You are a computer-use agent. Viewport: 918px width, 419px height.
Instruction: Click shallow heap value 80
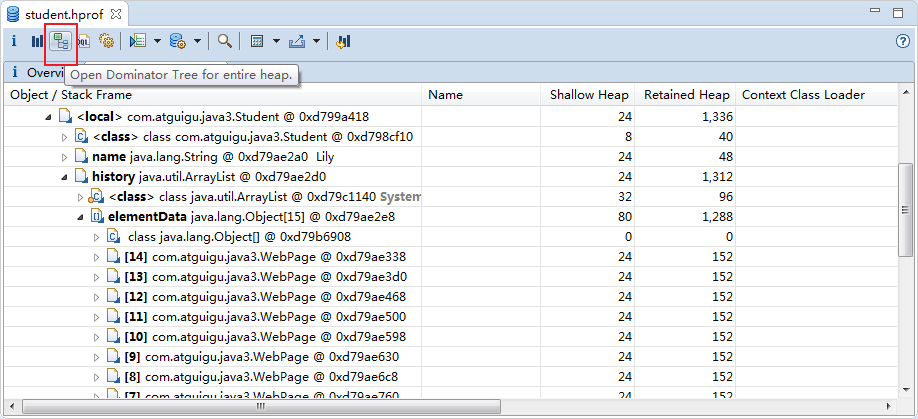pyautogui.click(x=625, y=217)
